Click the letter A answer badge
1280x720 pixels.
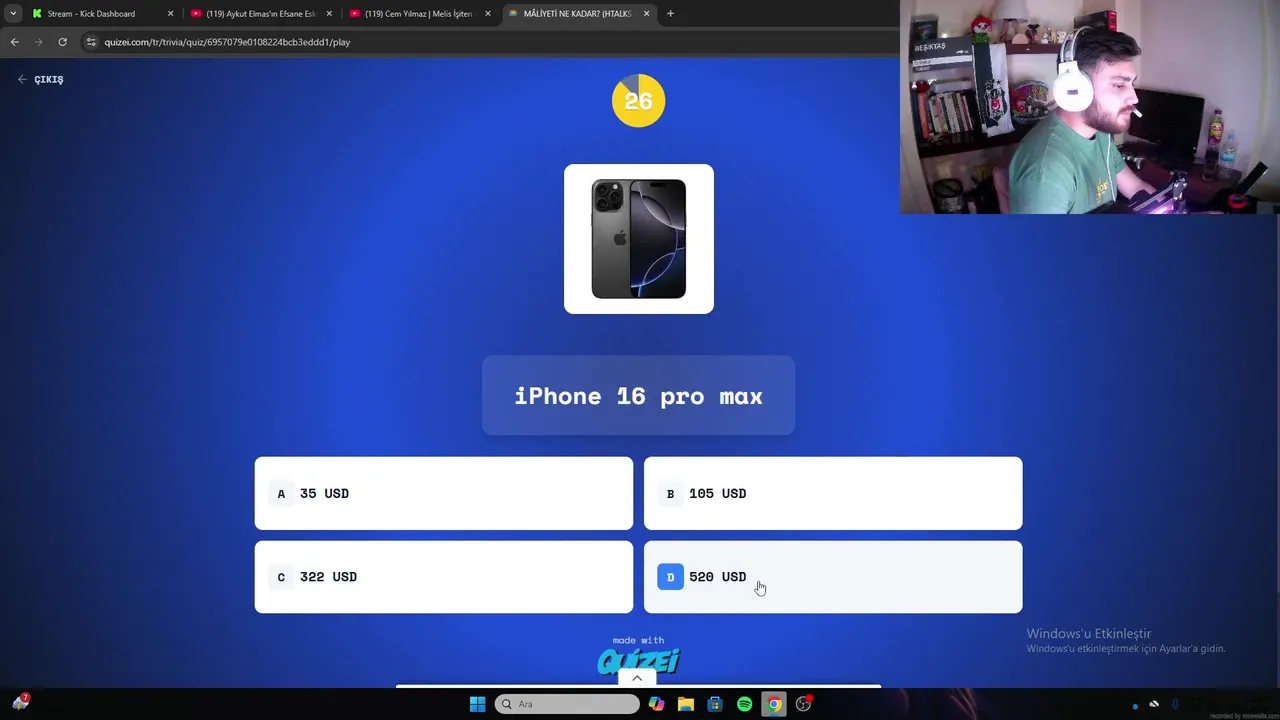click(281, 493)
